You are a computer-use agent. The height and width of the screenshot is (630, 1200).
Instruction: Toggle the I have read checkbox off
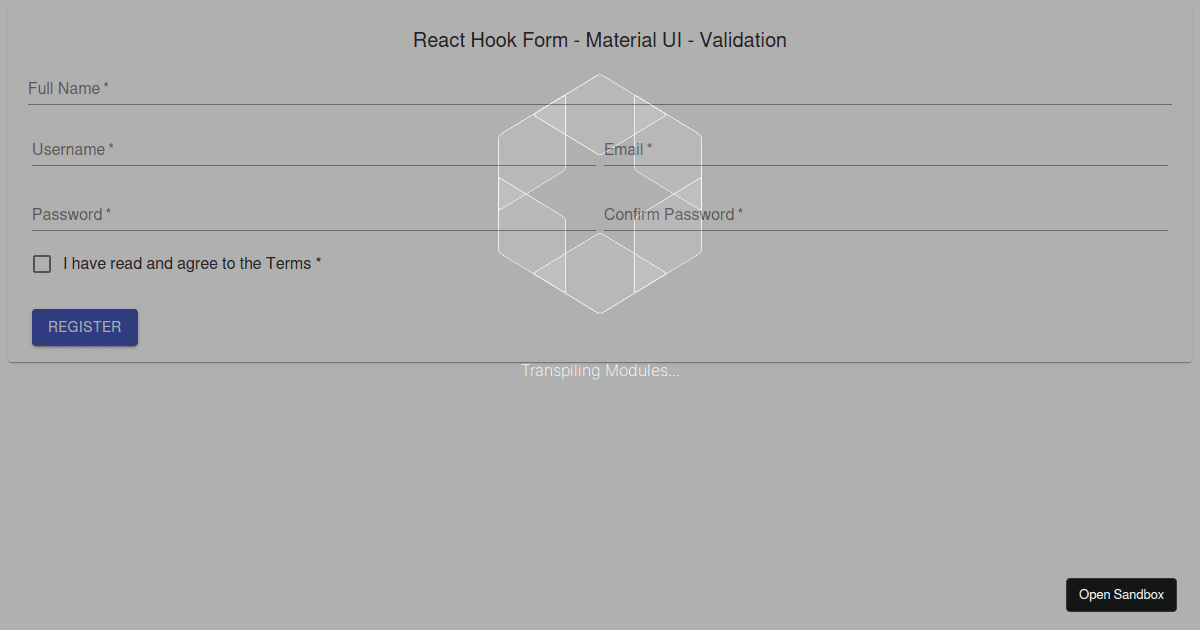[x=41, y=263]
